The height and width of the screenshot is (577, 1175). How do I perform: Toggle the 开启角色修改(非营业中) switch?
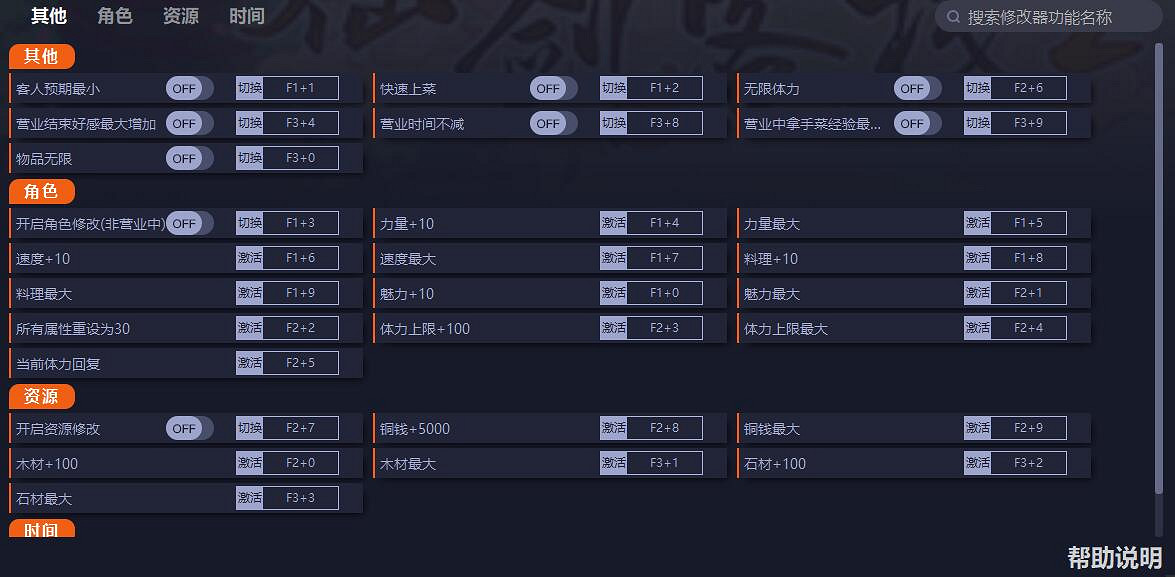point(186,223)
